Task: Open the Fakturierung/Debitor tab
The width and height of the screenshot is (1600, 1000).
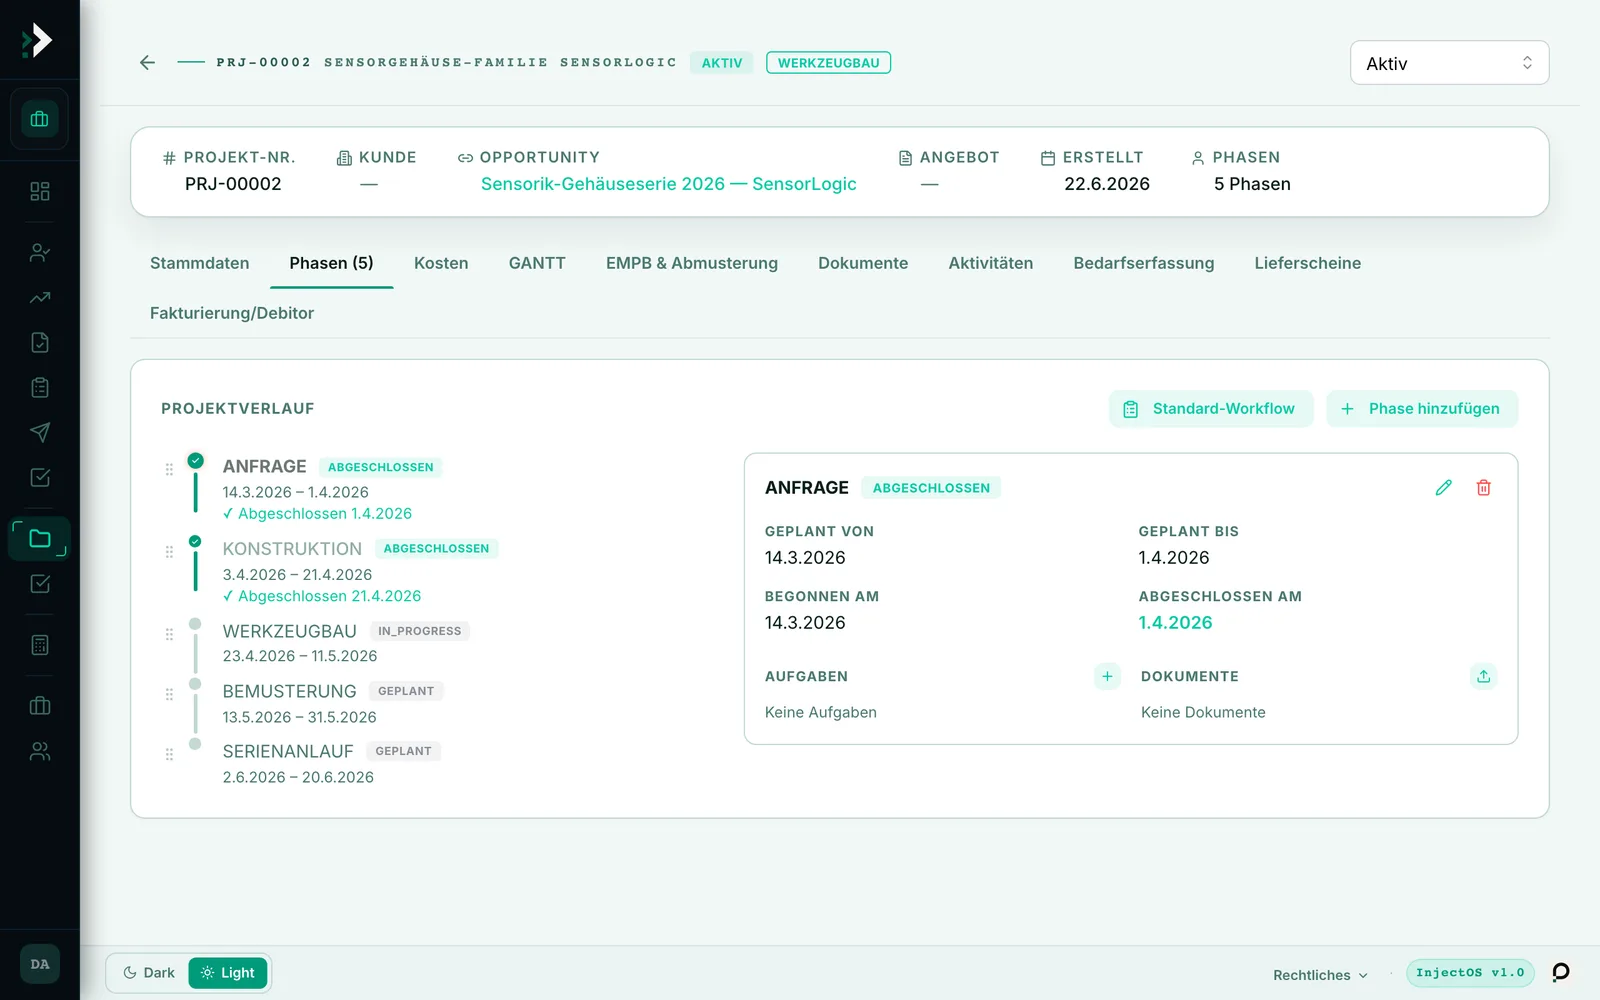Action: [x=232, y=313]
